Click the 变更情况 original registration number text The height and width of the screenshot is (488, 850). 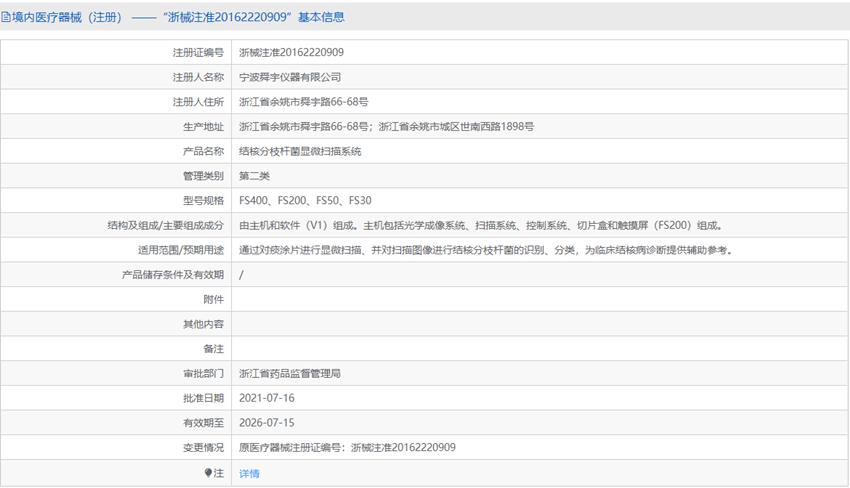(347, 447)
